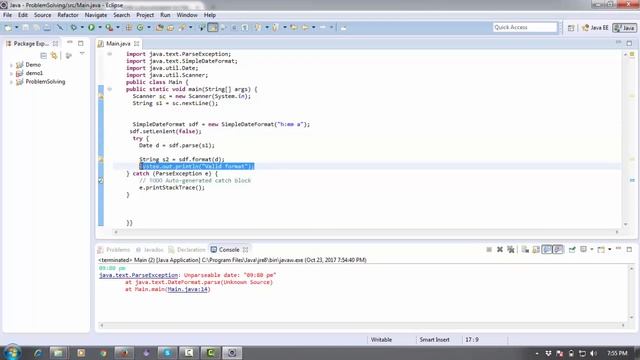Toggle Scroll Lock in console toolbar

pyautogui.click(x=536, y=249)
